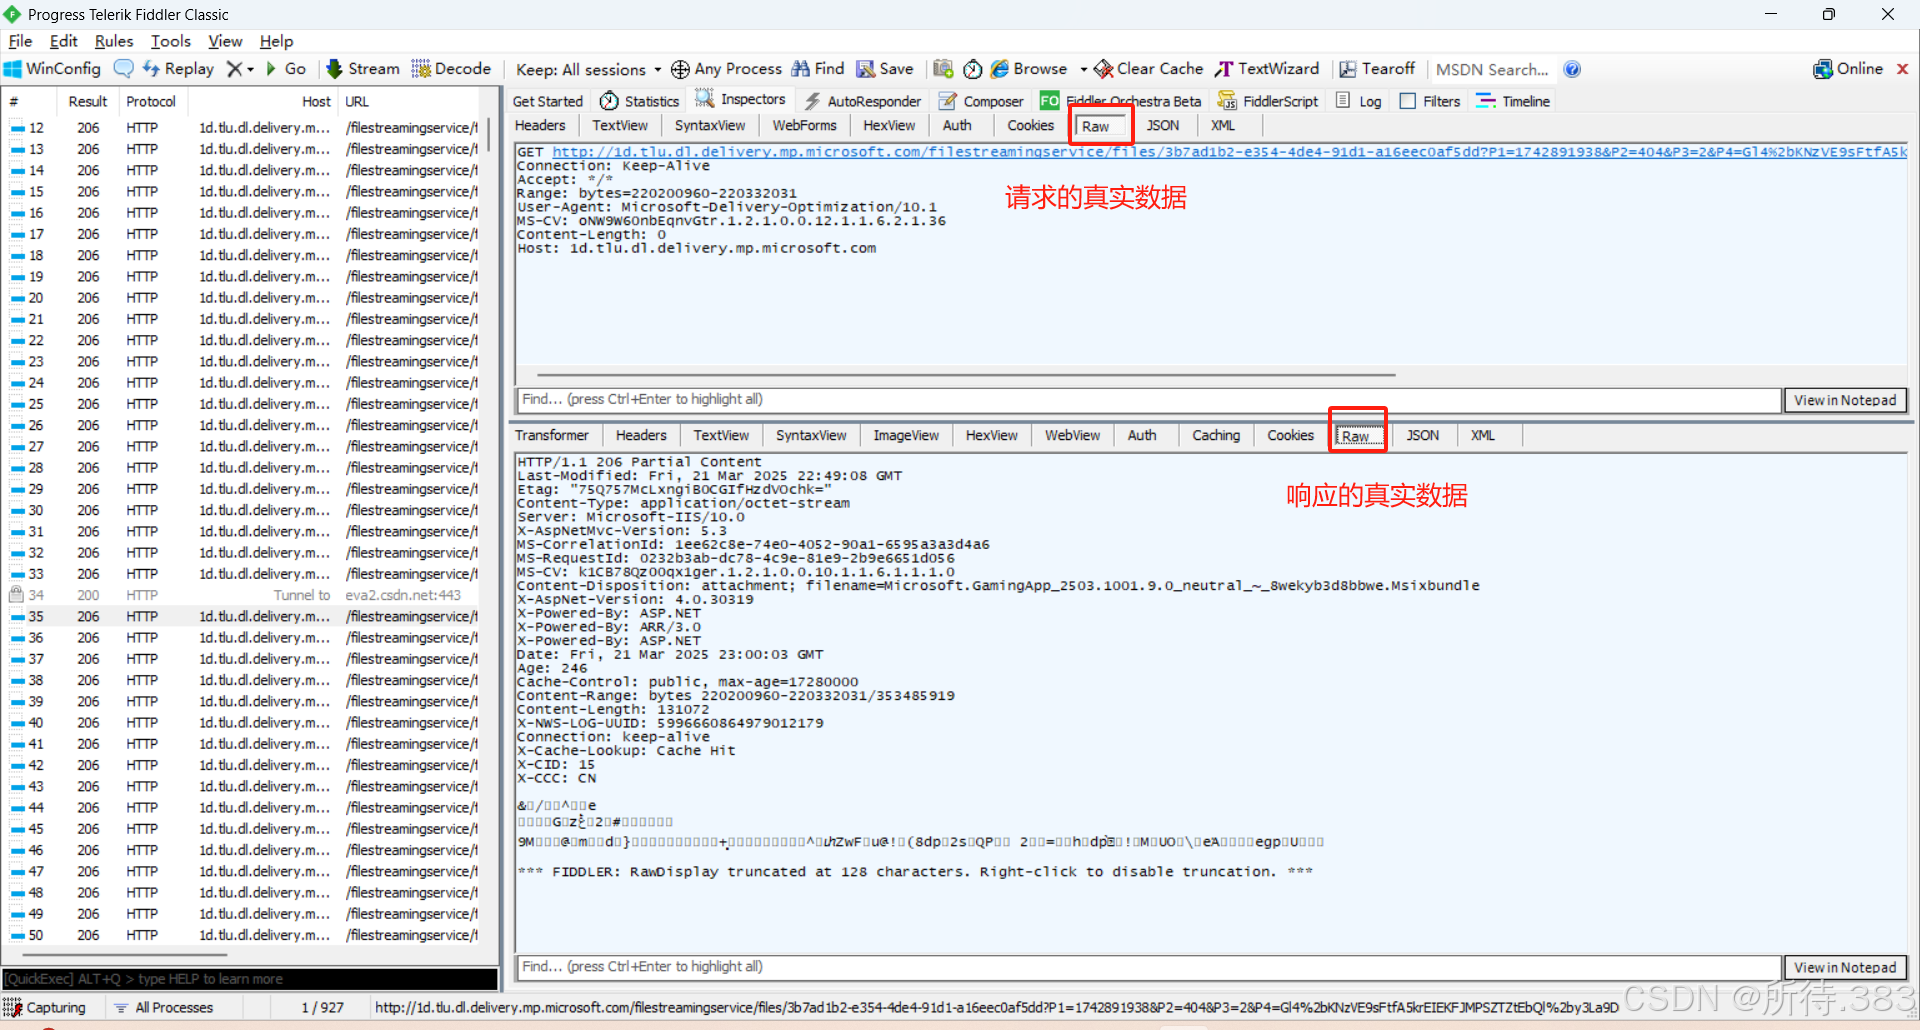Viewport: 1920px width, 1030px height.
Task: Open TextWizard tool
Action: click(x=1267, y=69)
